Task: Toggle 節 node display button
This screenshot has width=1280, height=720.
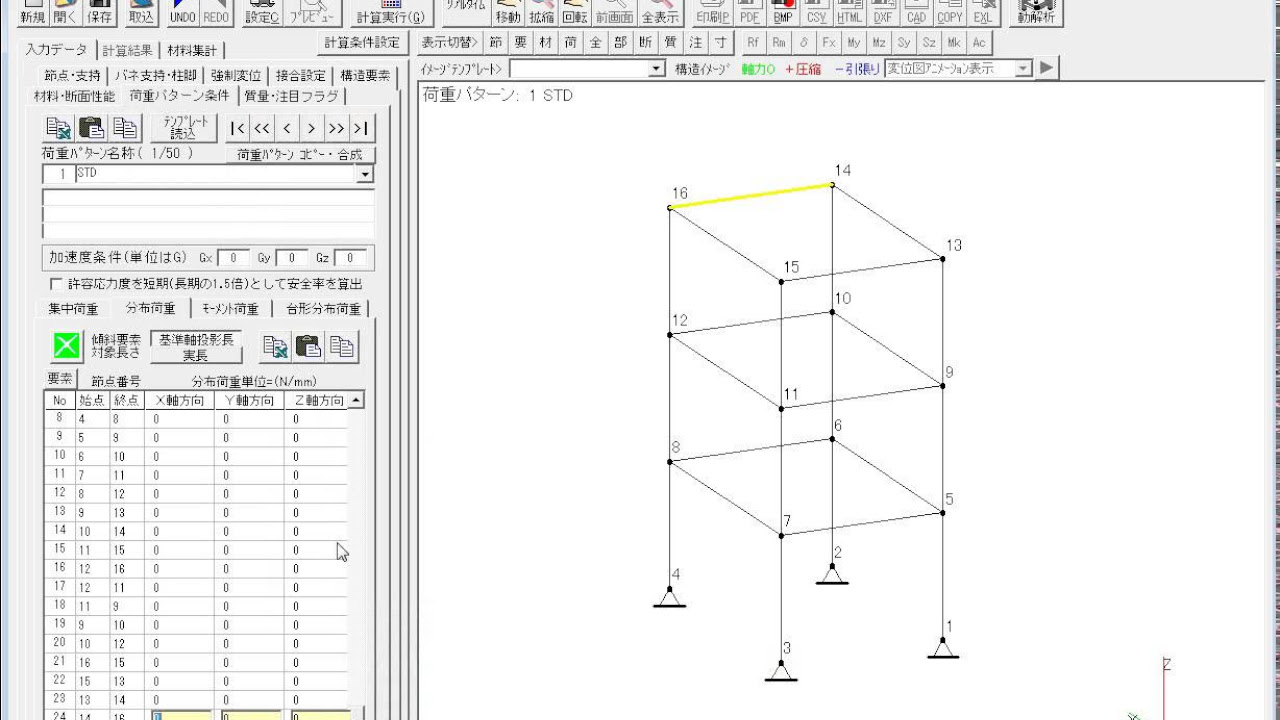Action: tap(496, 42)
